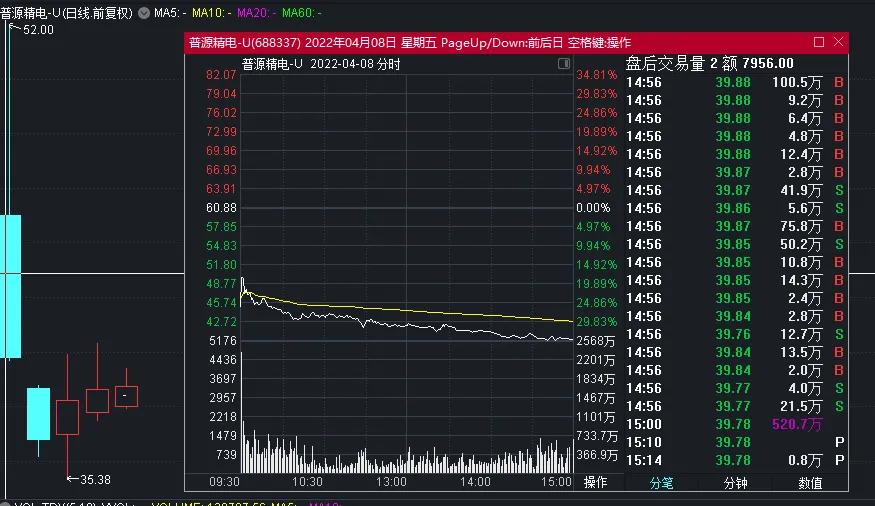Viewport: 875px width, 506px height.
Task: Click the 520.7万 closing auction volume
Action: coord(797,425)
